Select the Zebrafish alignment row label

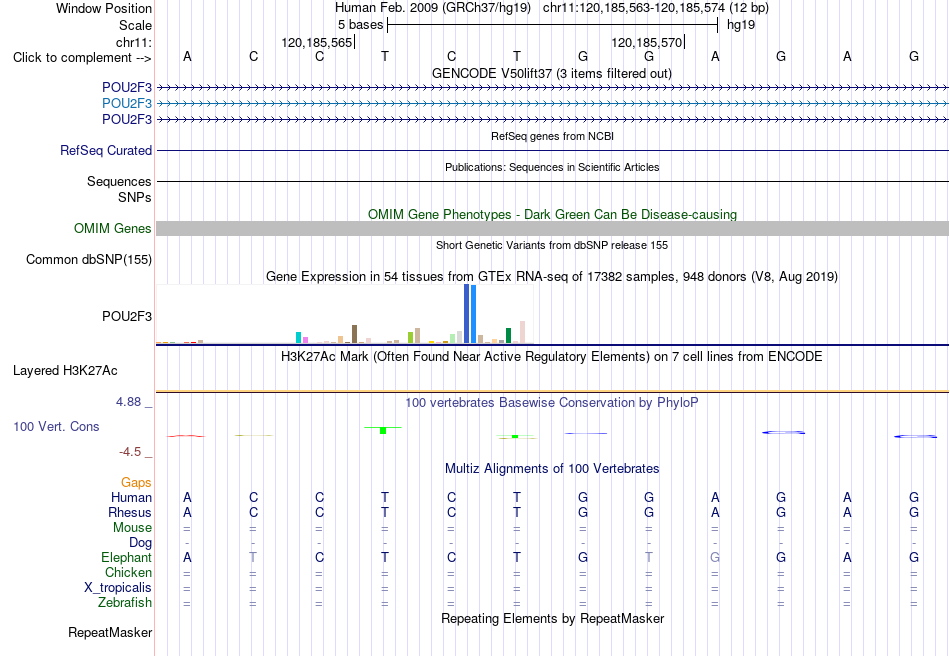coord(125,603)
